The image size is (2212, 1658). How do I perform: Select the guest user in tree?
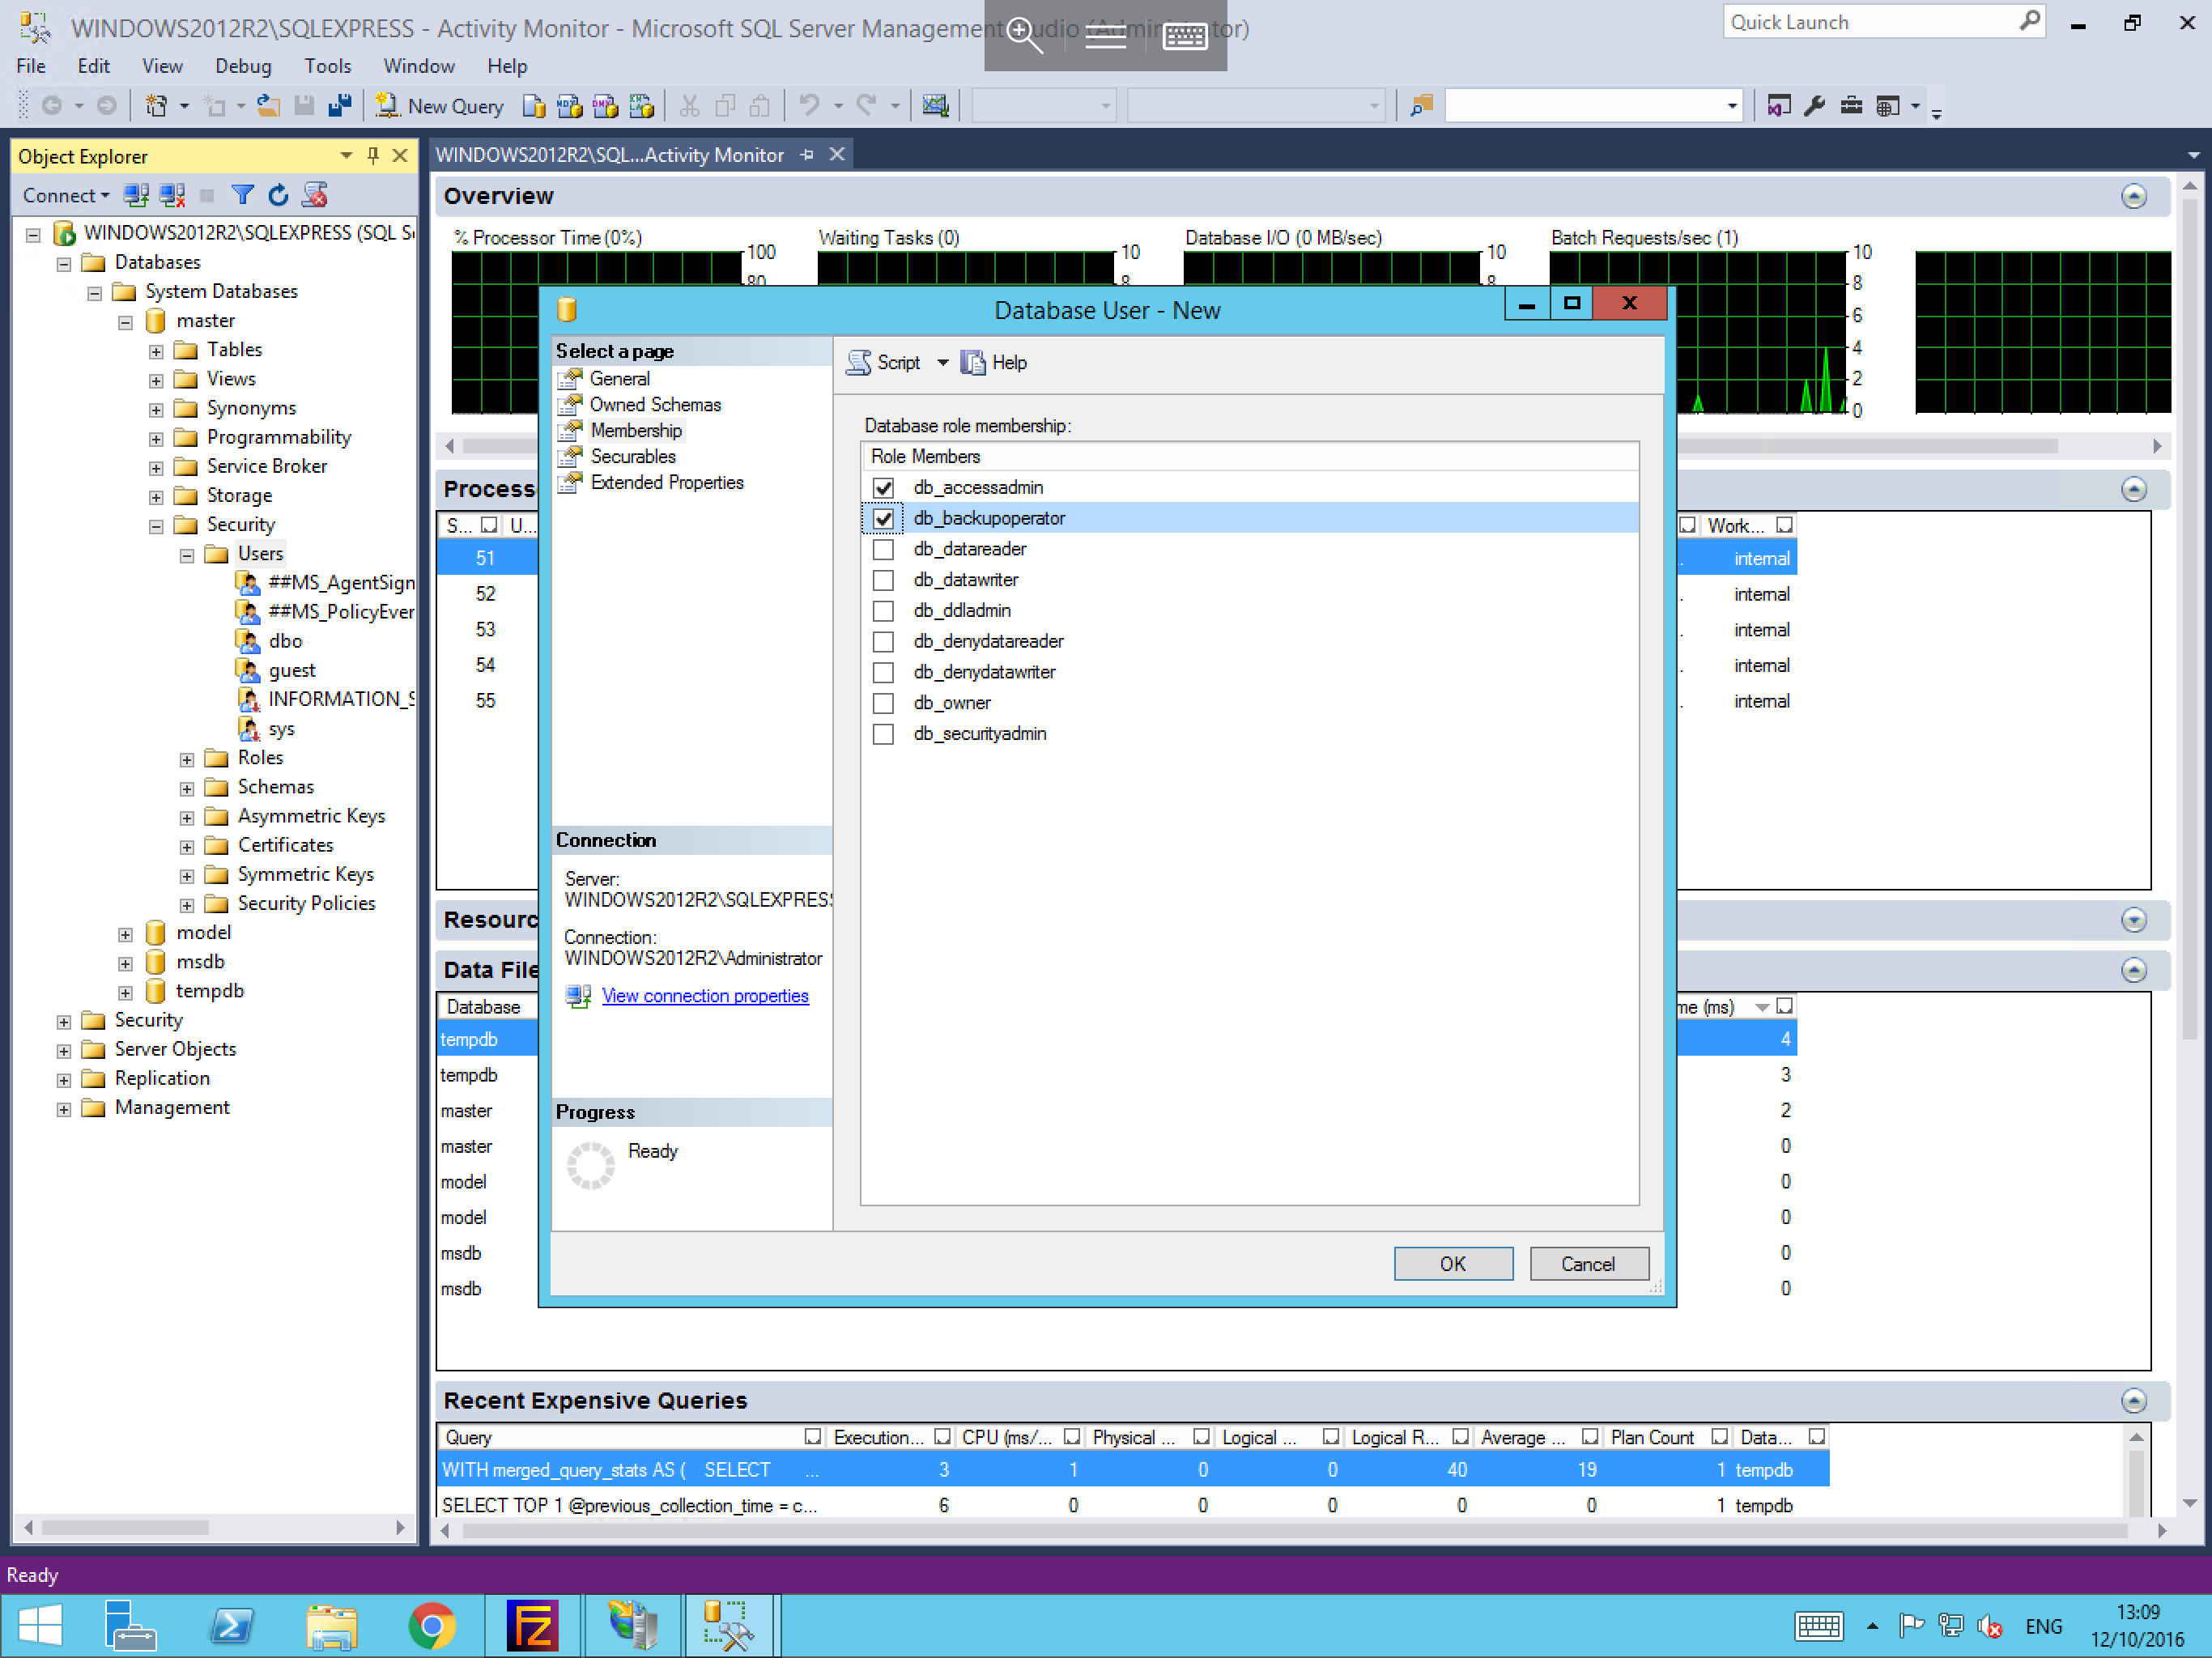tap(292, 670)
